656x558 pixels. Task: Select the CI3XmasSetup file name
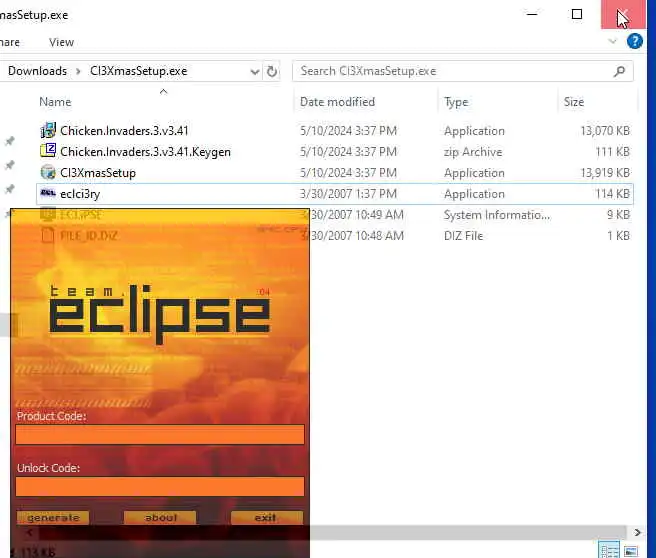98,172
